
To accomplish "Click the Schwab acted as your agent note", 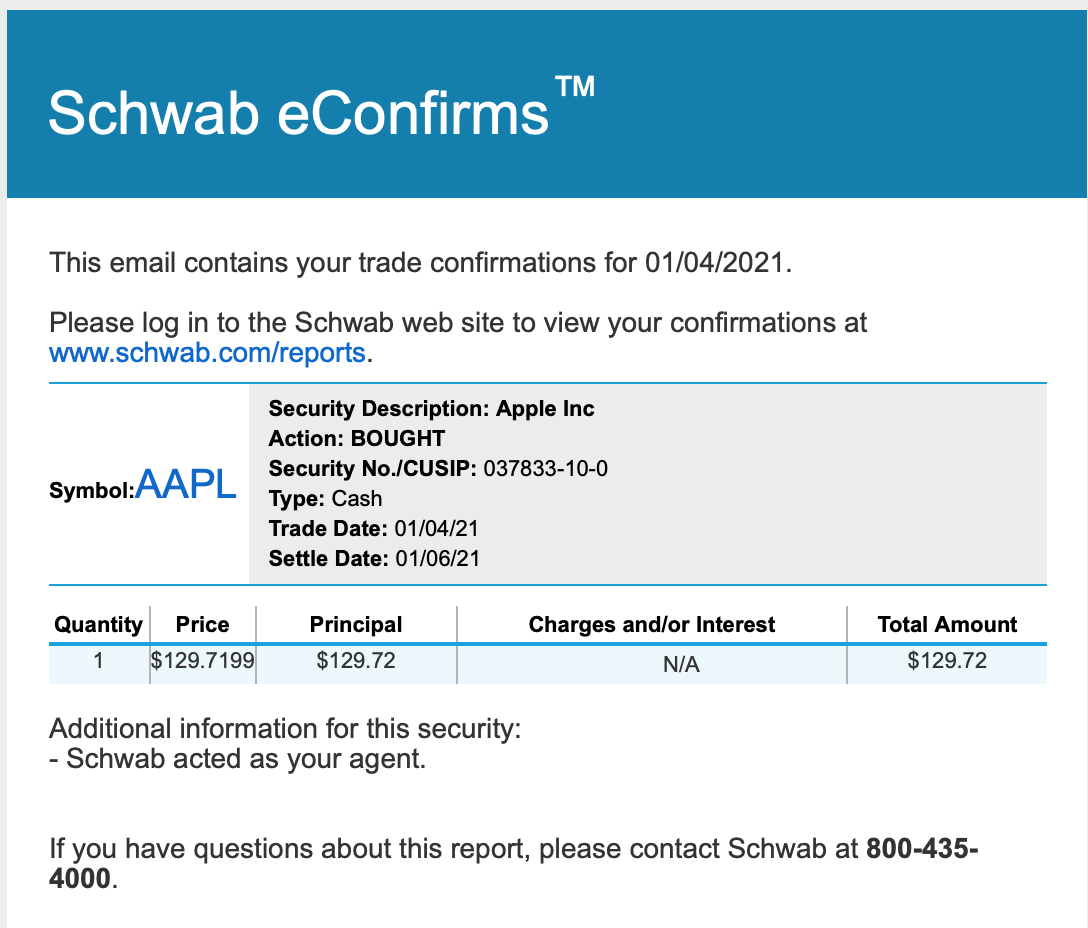I will [x=237, y=759].
